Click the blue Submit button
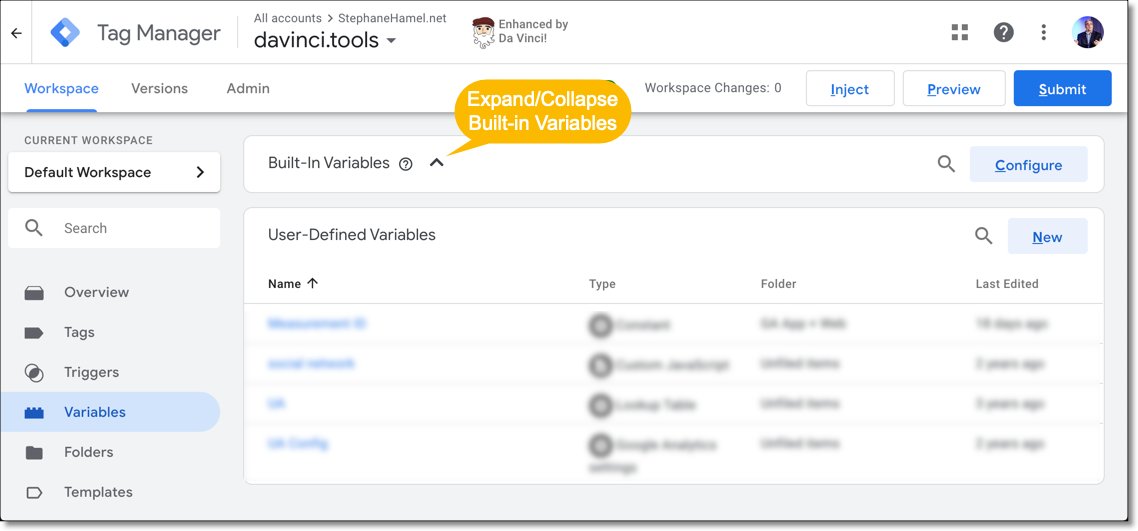Image resolution: width=1138 pixels, height=531 pixels. [1063, 88]
